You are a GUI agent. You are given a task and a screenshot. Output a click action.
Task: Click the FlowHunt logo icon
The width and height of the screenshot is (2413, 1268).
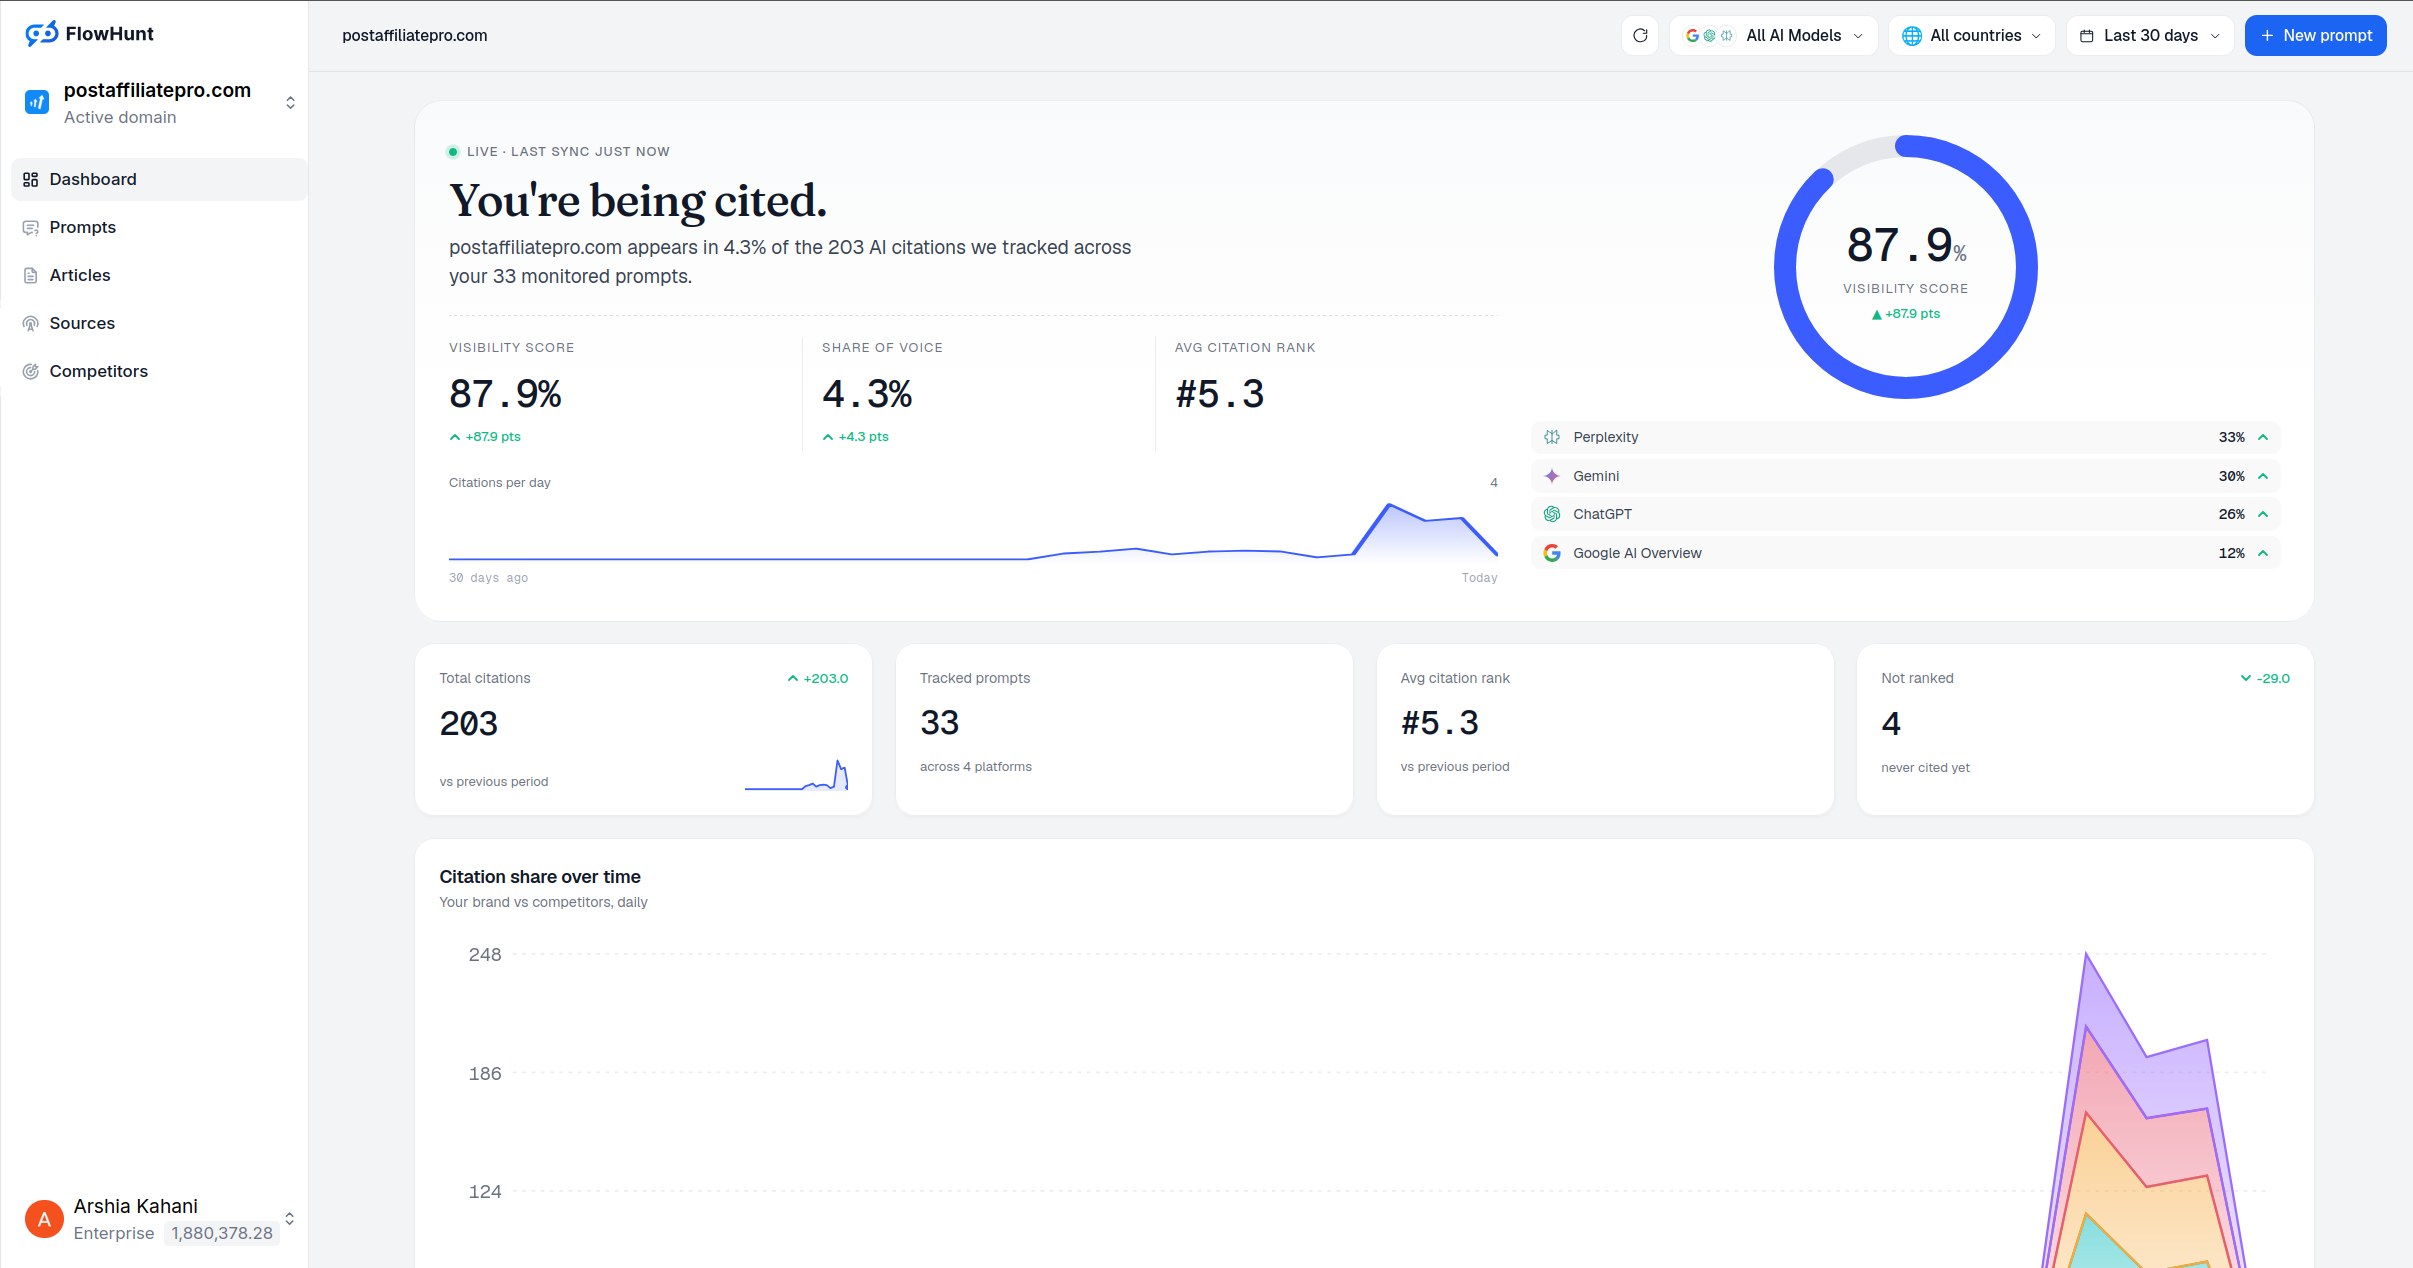pos(42,34)
